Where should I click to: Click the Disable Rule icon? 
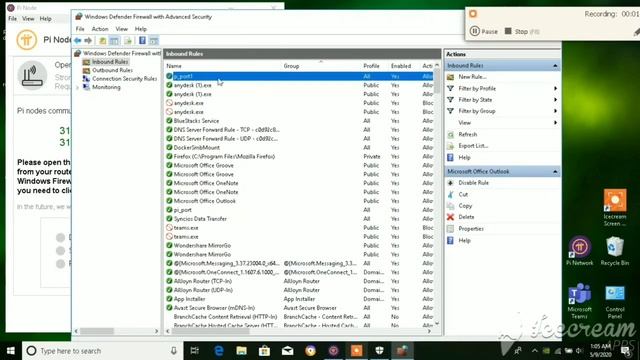[x=451, y=183]
